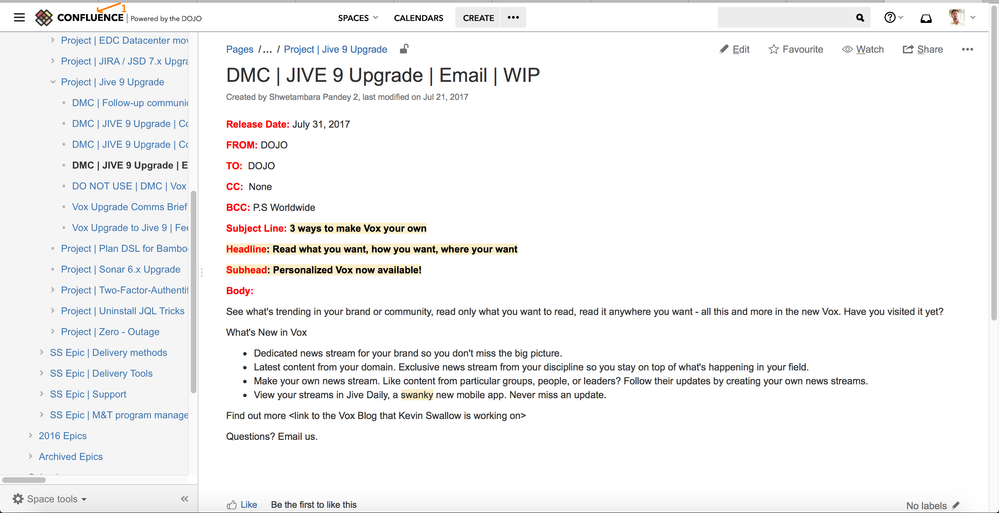
Task: Expand 2016 Epics tree item
Action: pos(30,436)
